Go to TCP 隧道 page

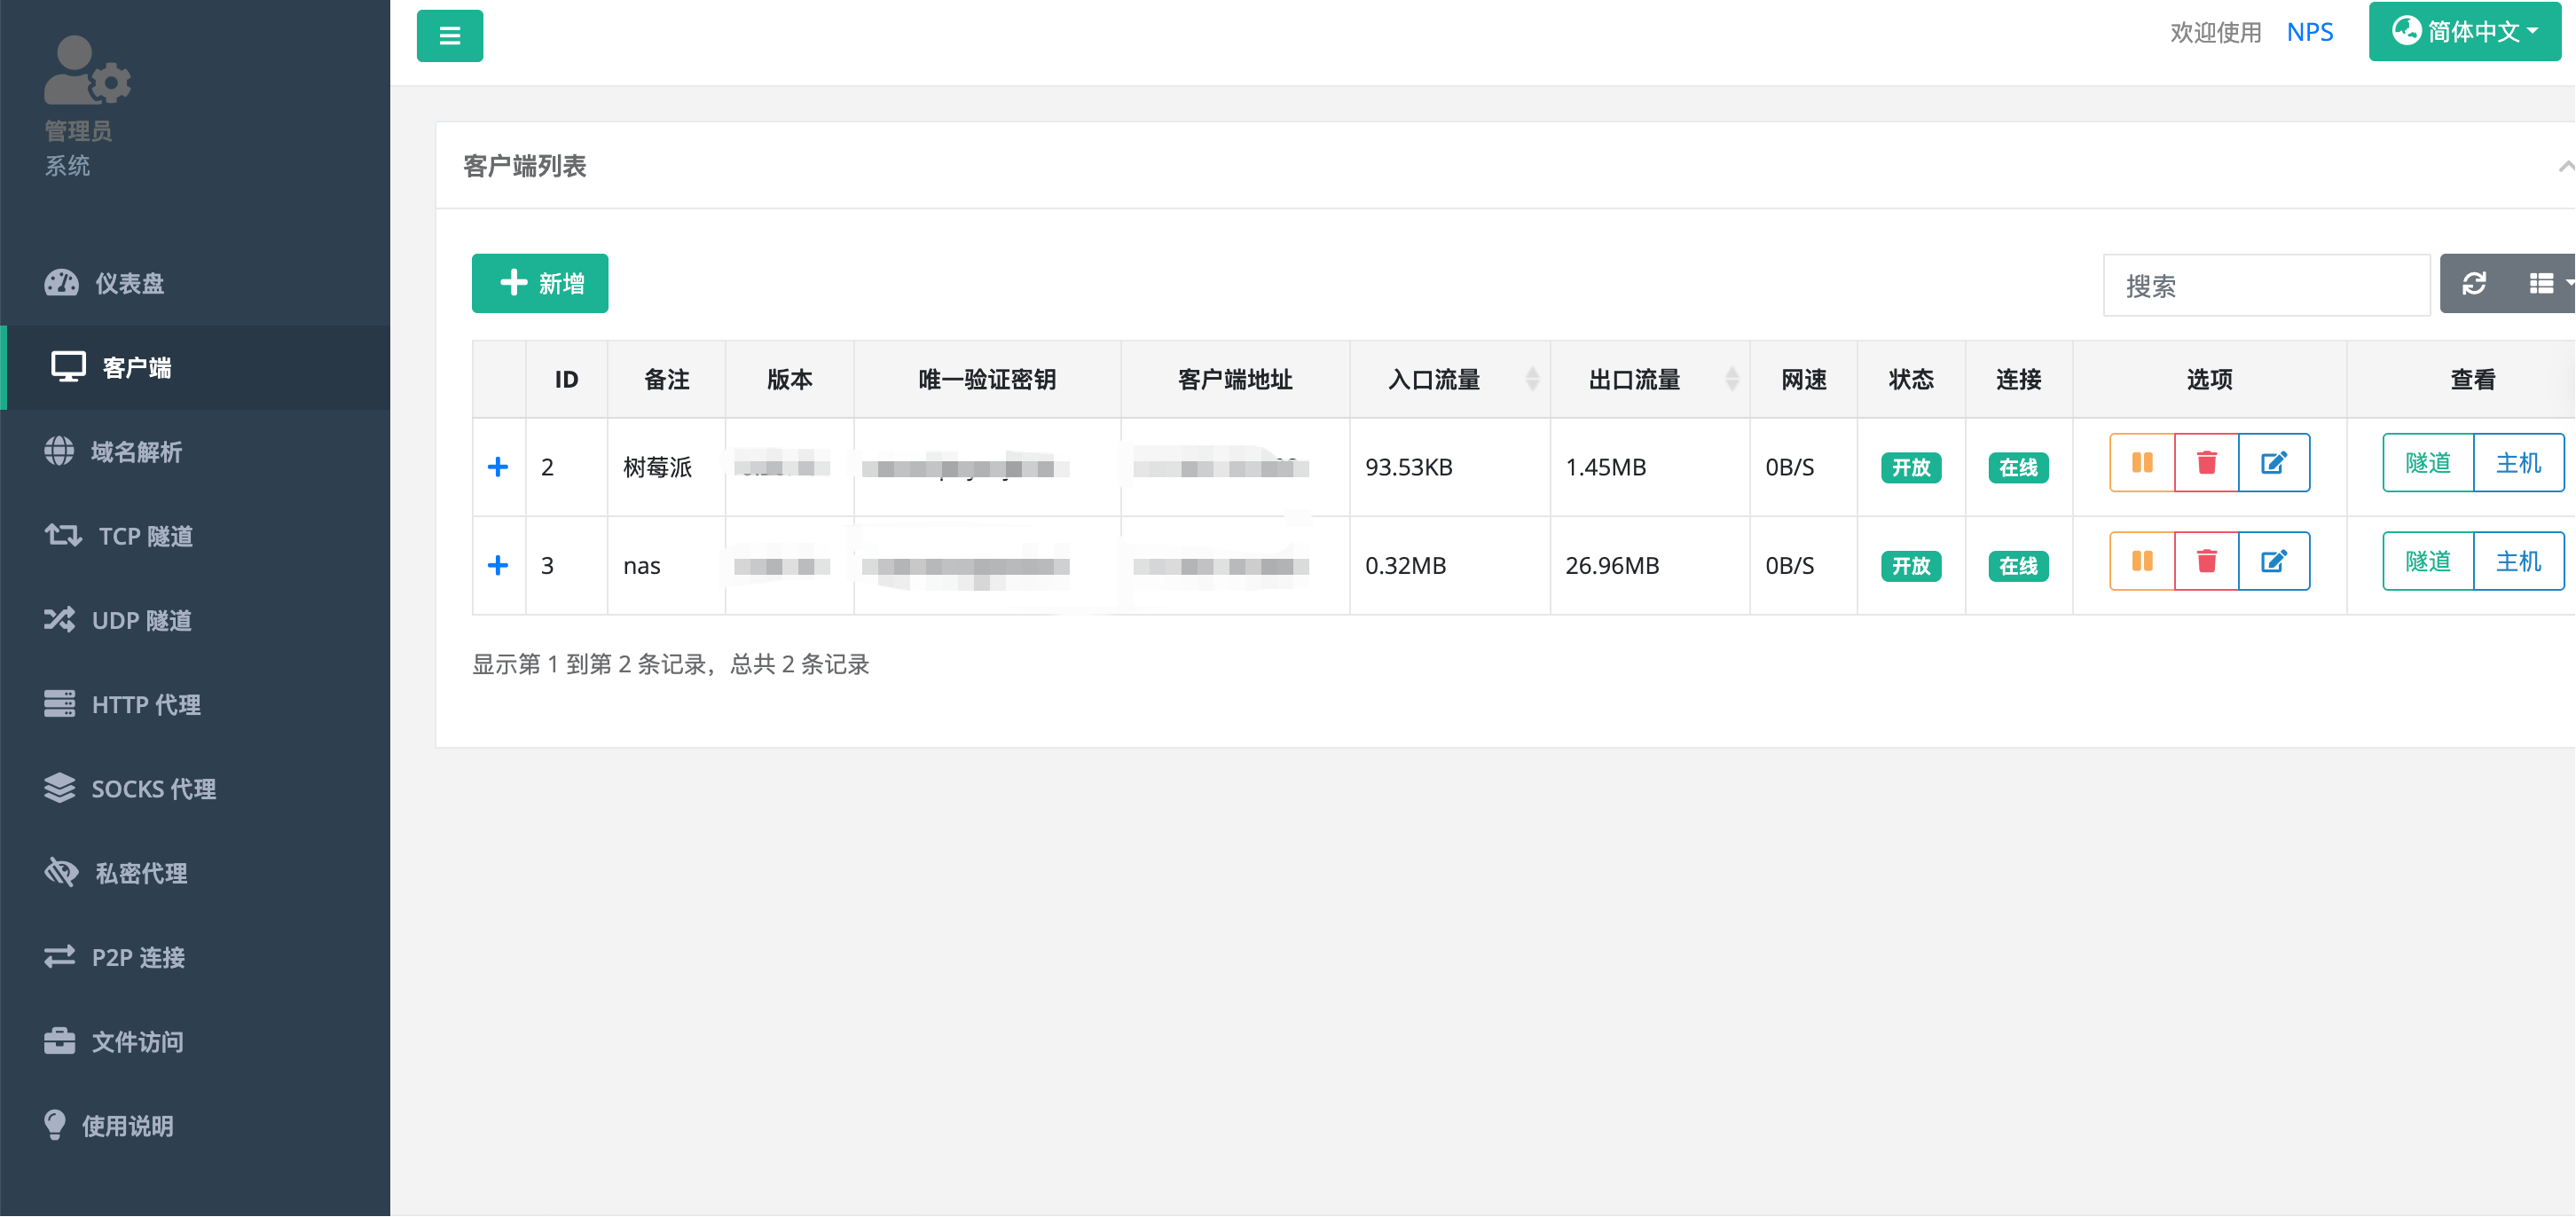195,536
